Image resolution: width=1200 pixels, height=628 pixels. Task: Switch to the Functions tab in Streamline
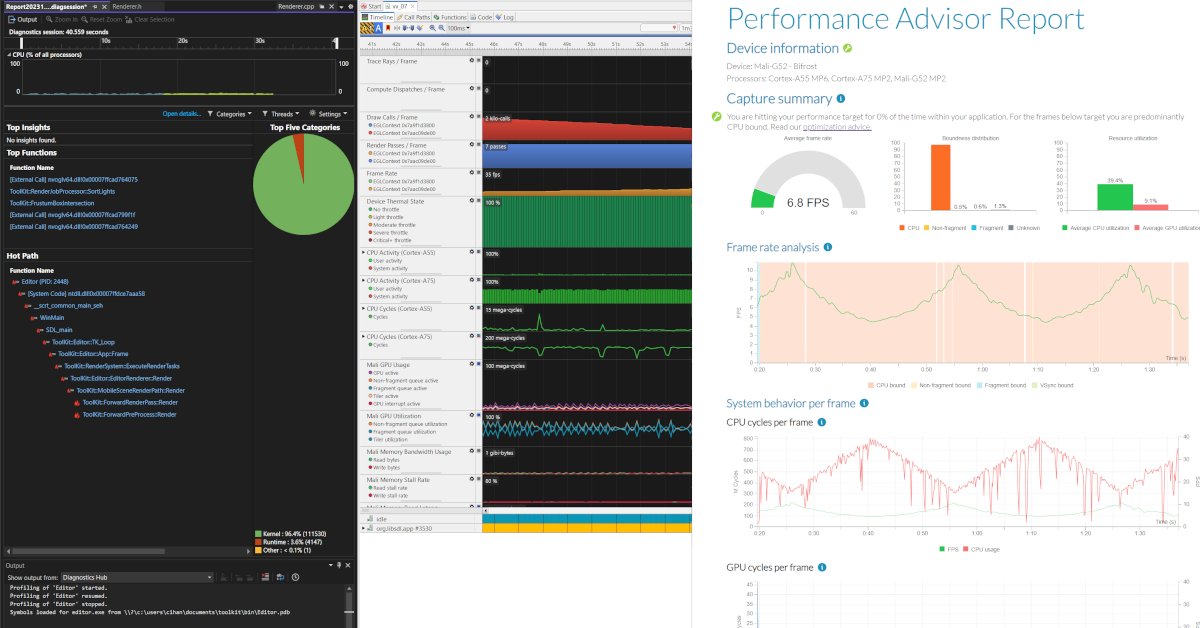pyautogui.click(x=450, y=18)
